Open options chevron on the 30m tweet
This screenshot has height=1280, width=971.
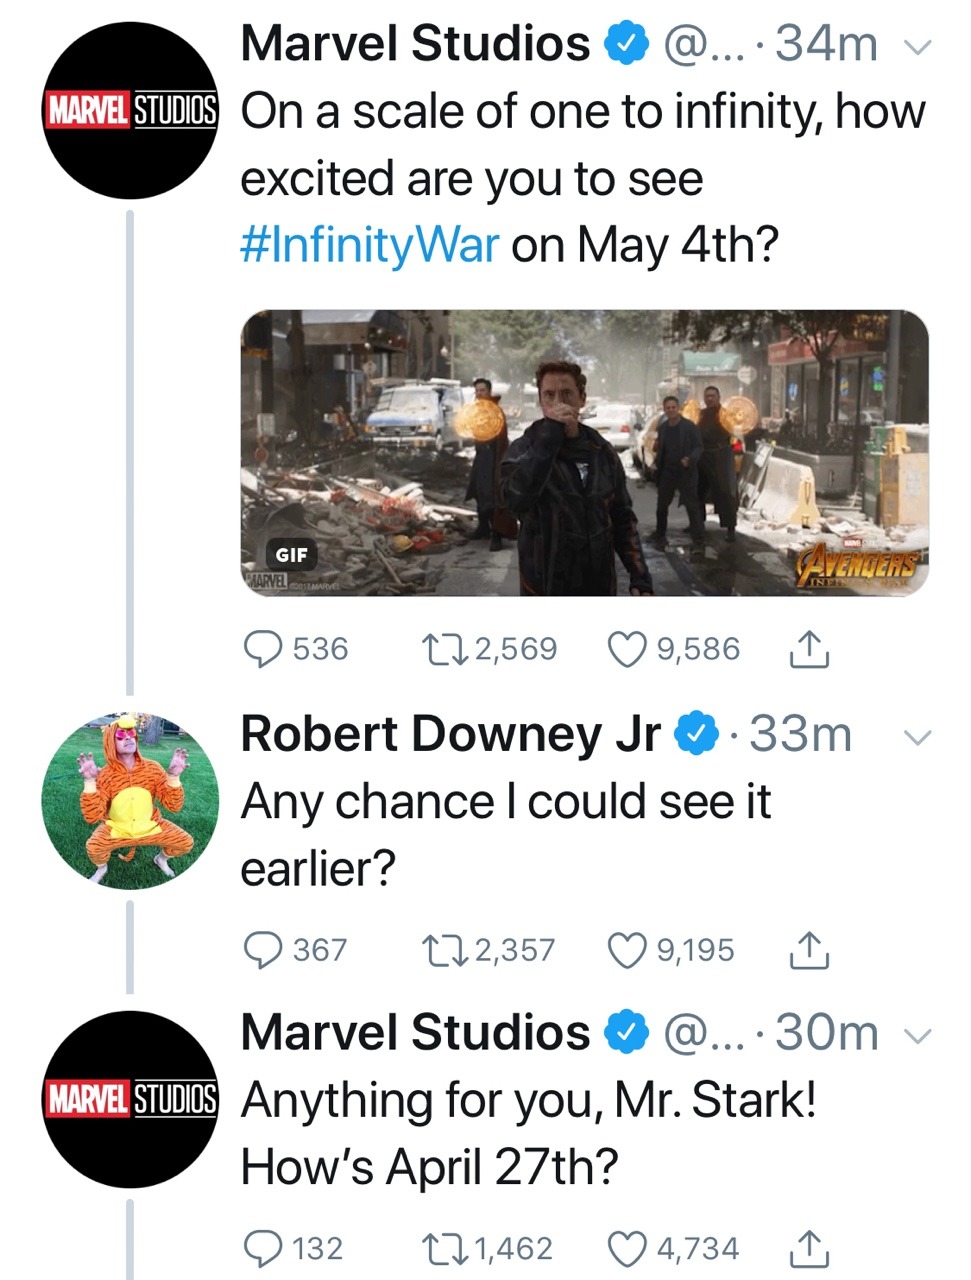[917, 1035]
